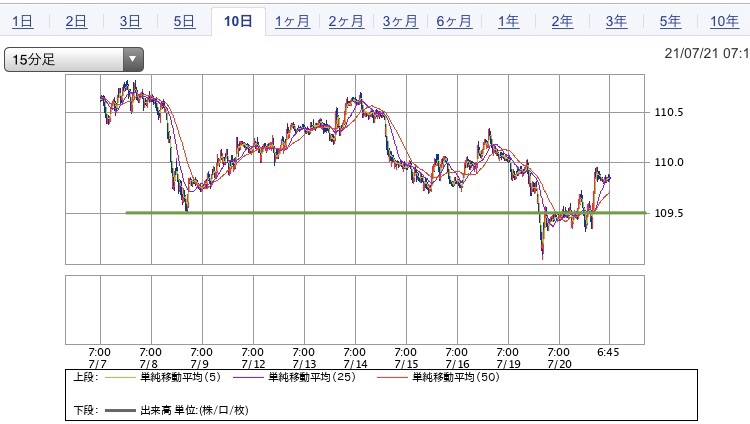Open the 3ヶ月 range tab
Screen dimensions: 750x424
400,22
